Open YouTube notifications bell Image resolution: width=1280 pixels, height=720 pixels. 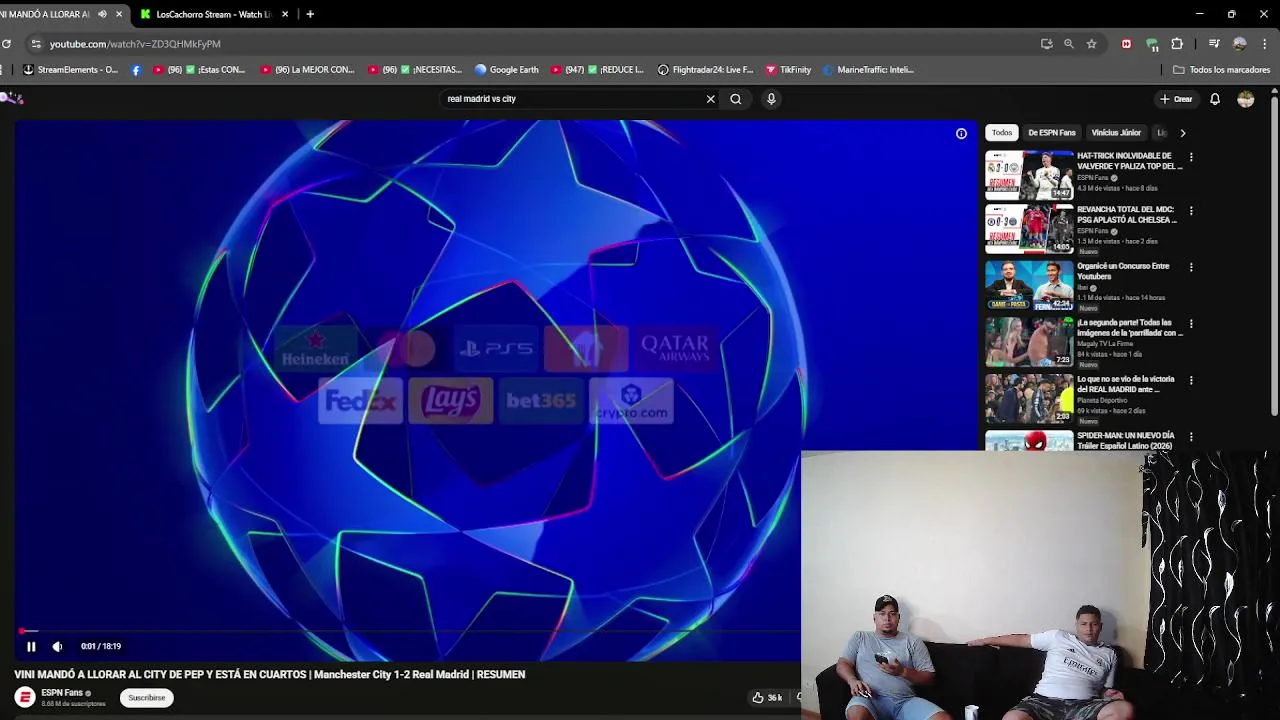[1215, 99]
